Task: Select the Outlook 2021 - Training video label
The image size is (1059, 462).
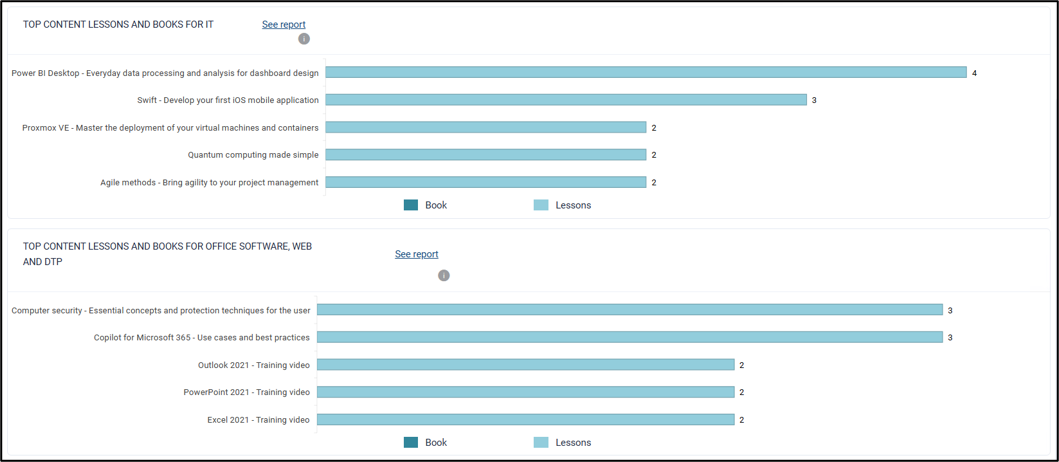Action: point(254,365)
